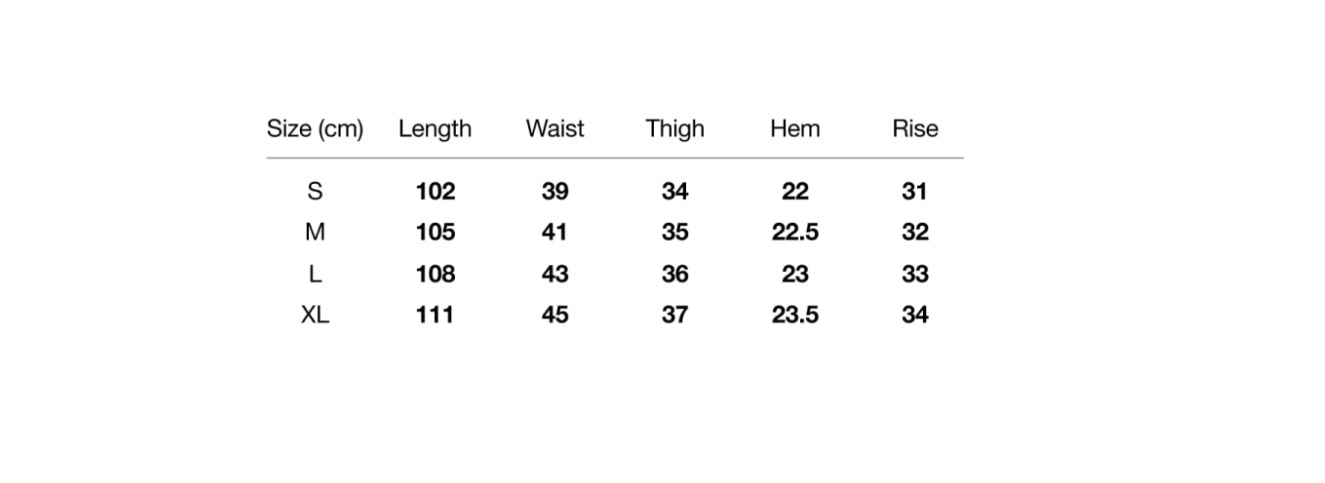Click the waist value 41
This screenshot has width=1325, height=483.
pyautogui.click(x=555, y=232)
